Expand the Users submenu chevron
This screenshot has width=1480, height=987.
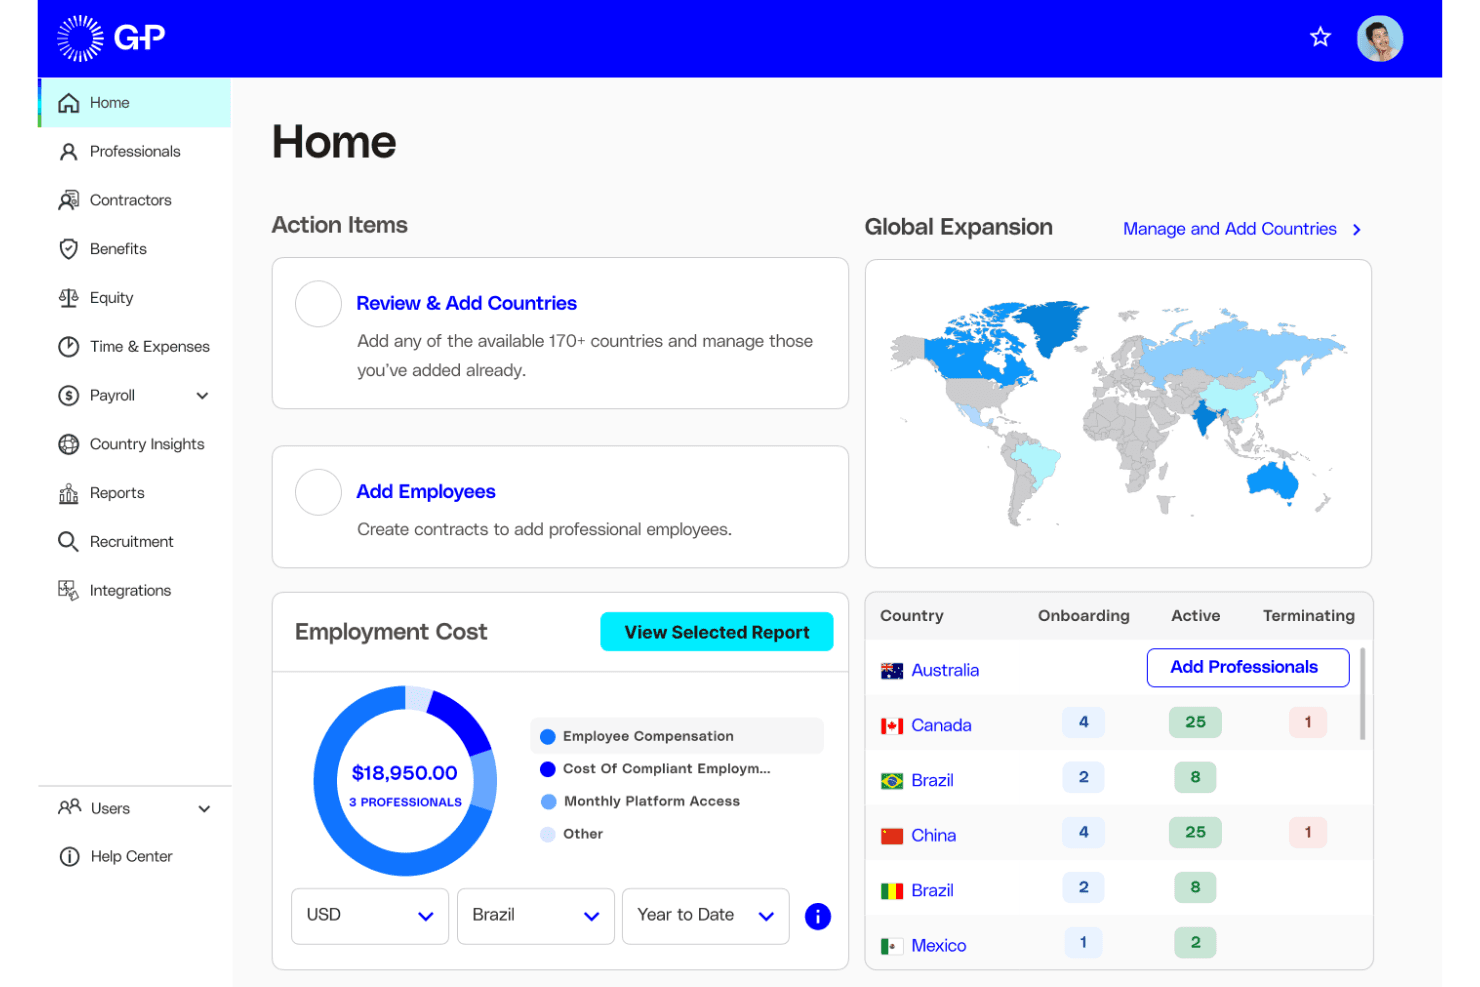click(x=204, y=809)
